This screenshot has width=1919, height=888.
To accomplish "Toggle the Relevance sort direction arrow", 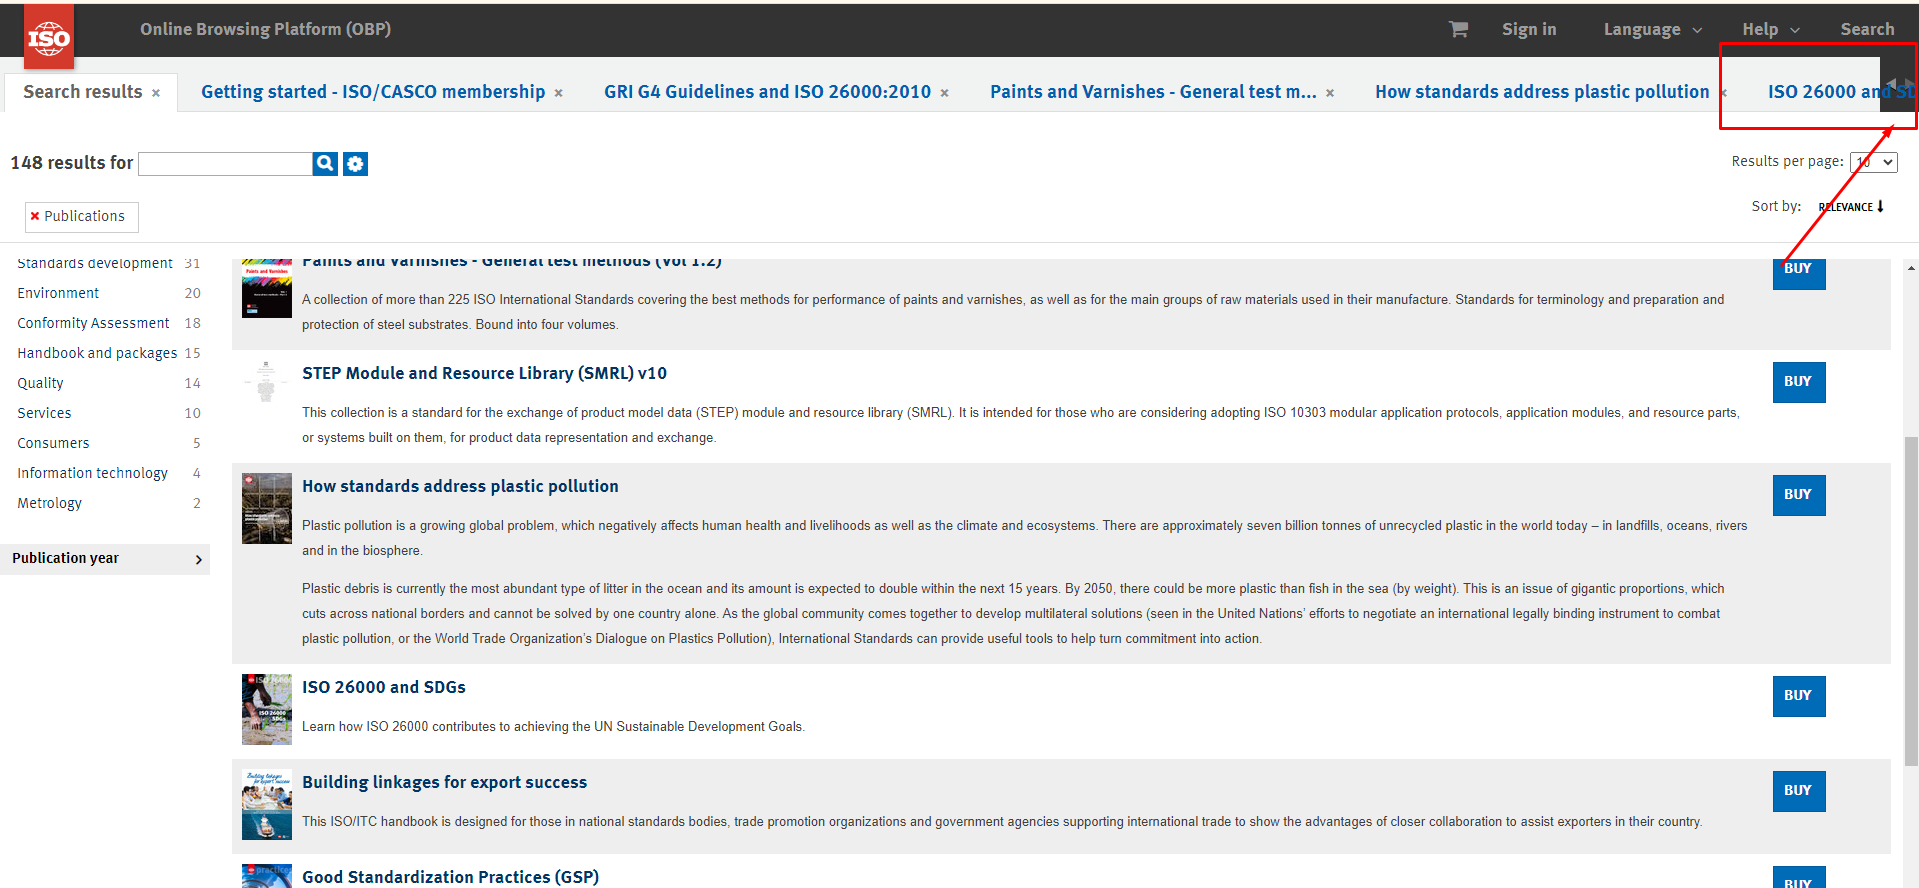I will coord(1880,206).
